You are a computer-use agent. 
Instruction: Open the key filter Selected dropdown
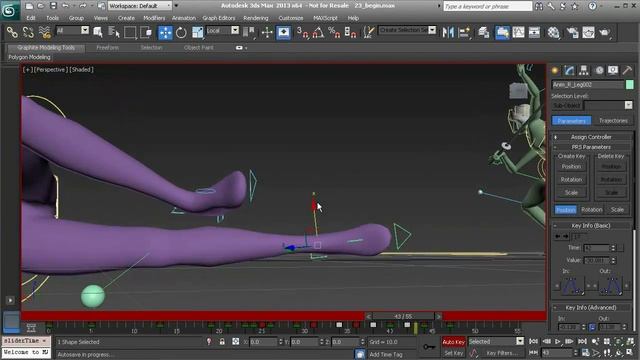point(520,341)
